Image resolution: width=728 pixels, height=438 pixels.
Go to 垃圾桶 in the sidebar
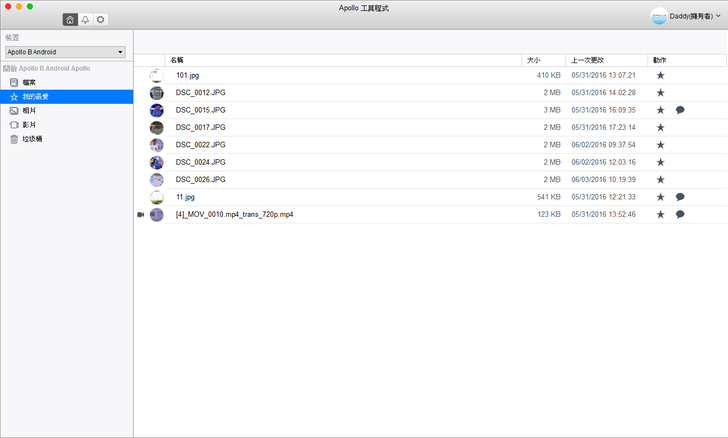(32, 139)
